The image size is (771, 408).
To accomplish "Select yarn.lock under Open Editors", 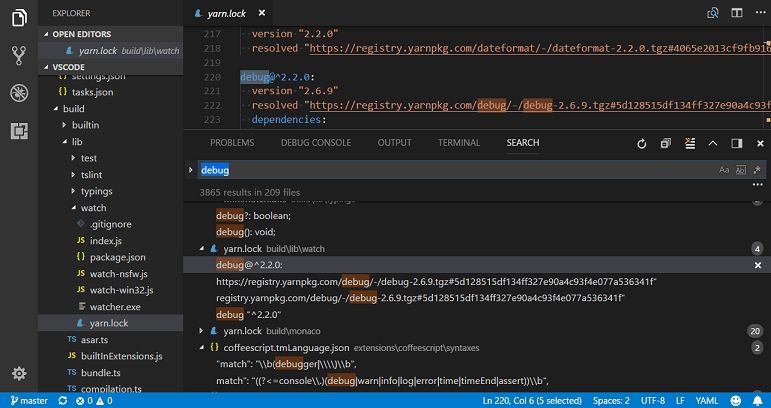I will tap(111, 51).
